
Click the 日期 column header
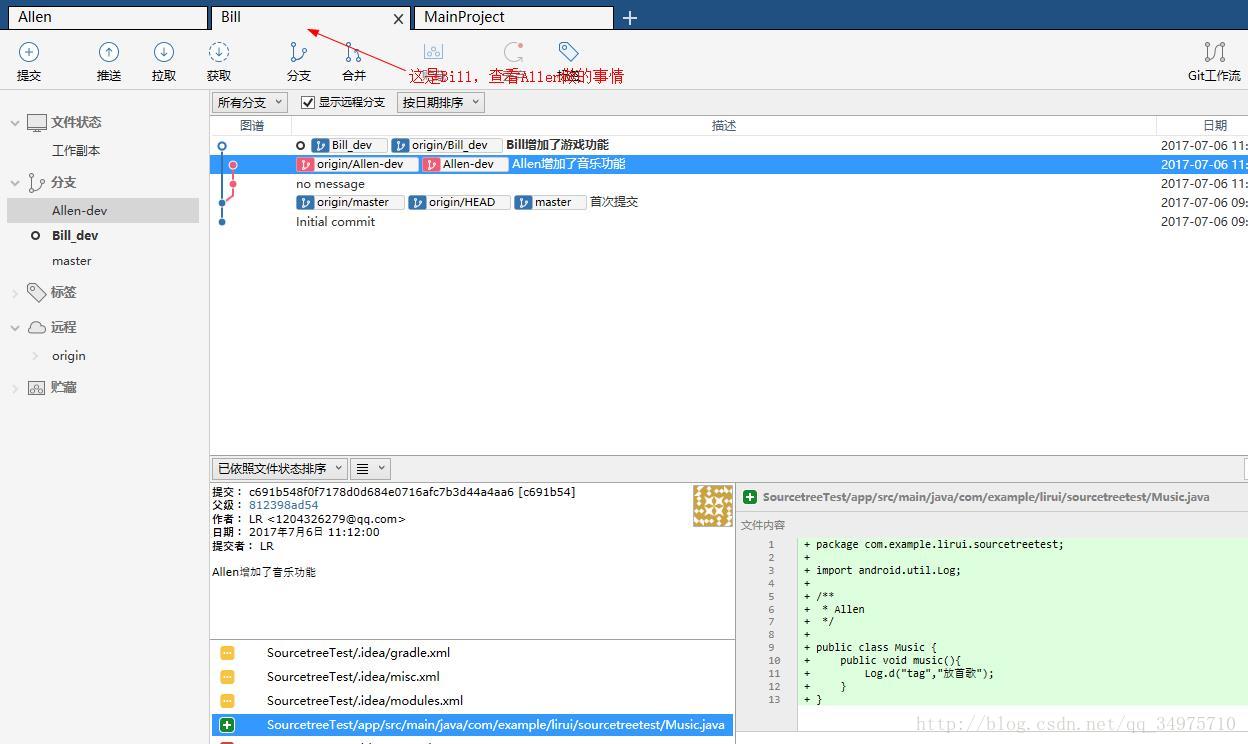(x=1203, y=125)
